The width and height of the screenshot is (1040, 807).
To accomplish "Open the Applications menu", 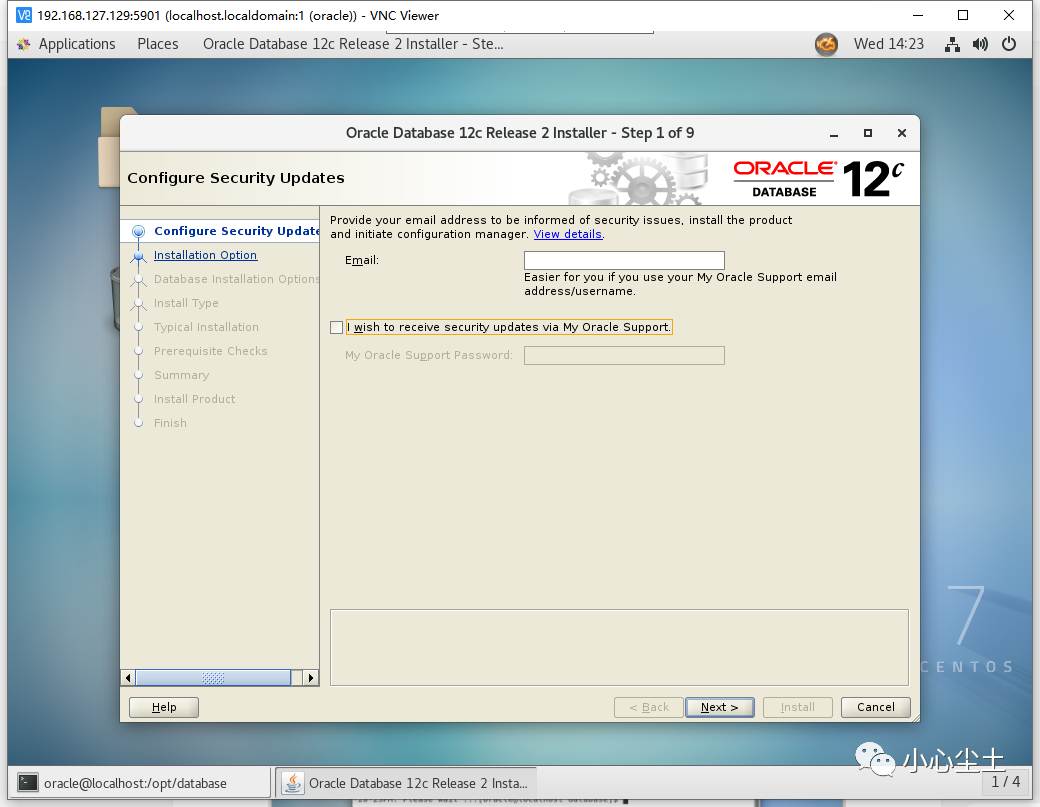I will (76, 44).
